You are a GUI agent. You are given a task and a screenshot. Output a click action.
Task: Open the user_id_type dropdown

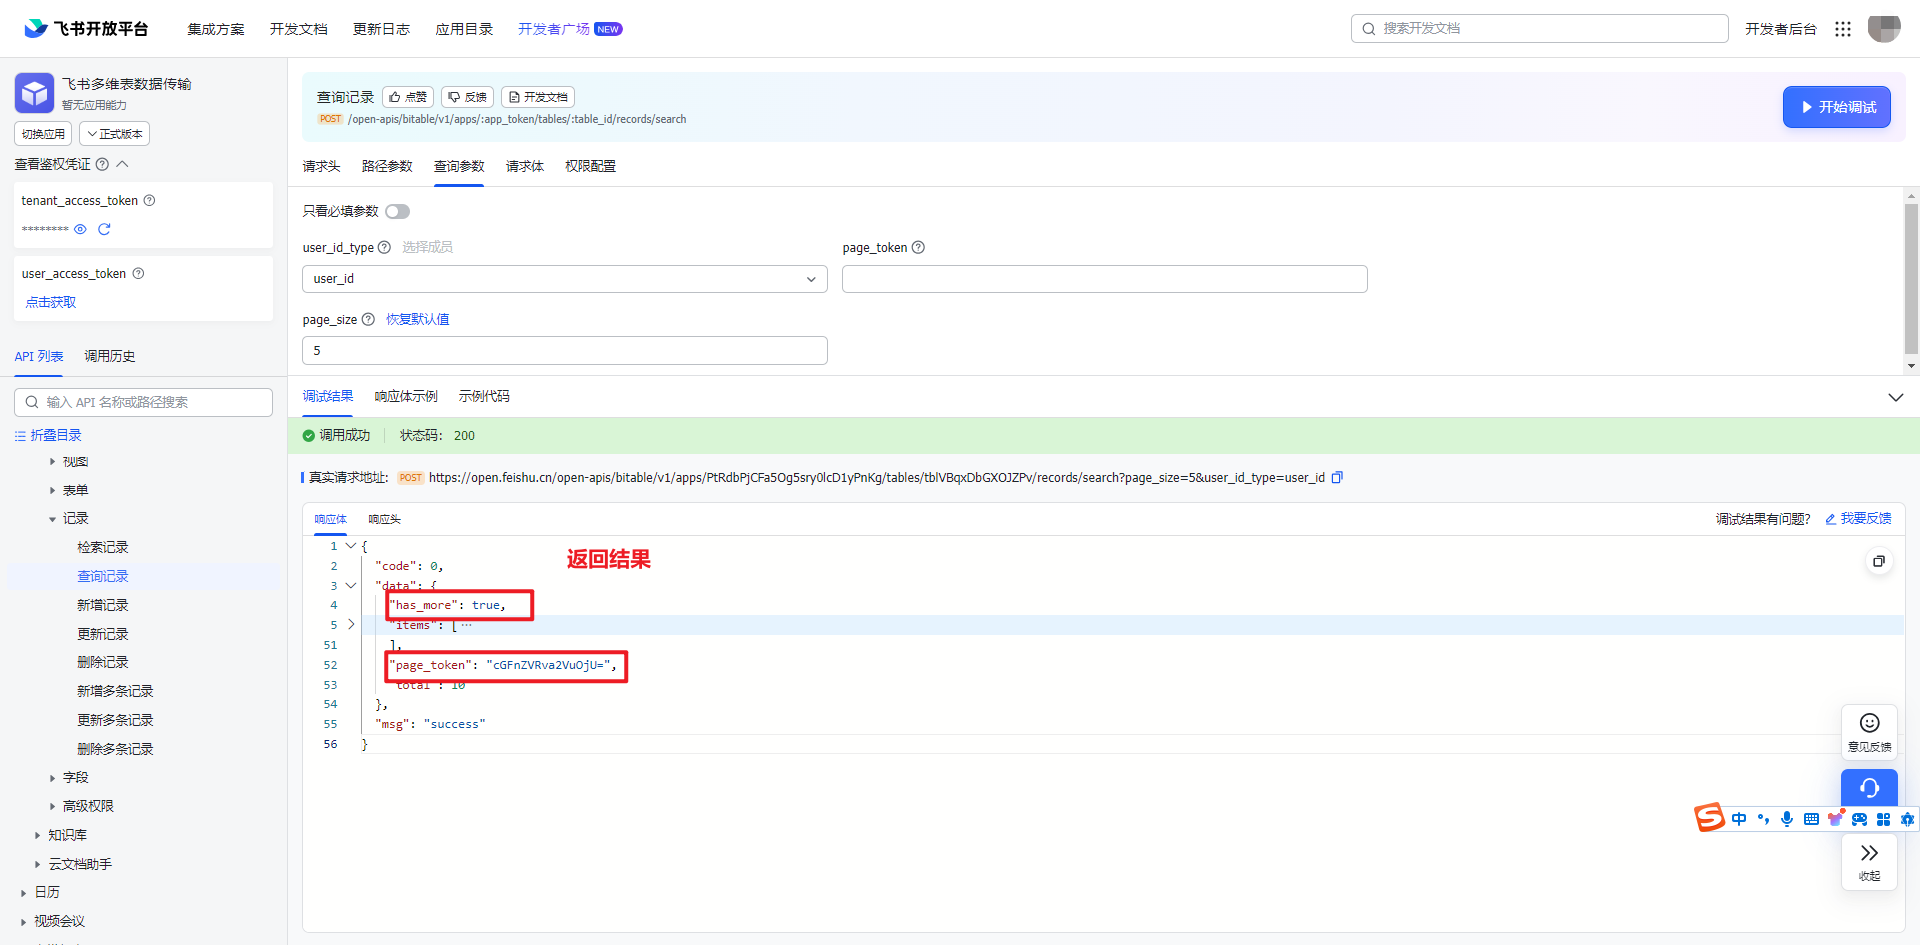pyautogui.click(x=564, y=279)
